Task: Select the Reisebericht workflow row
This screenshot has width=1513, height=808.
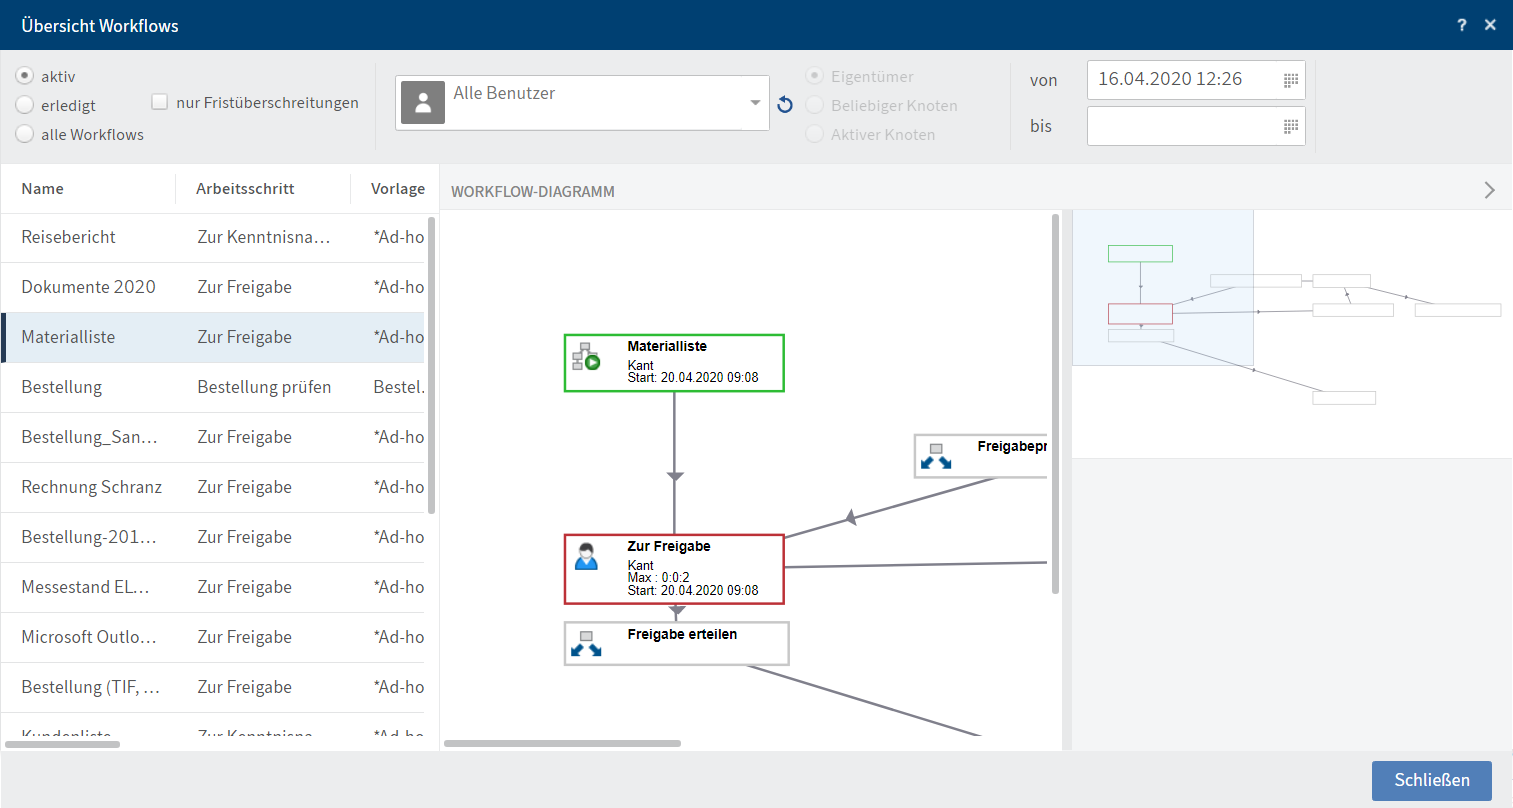Action: click(x=212, y=238)
